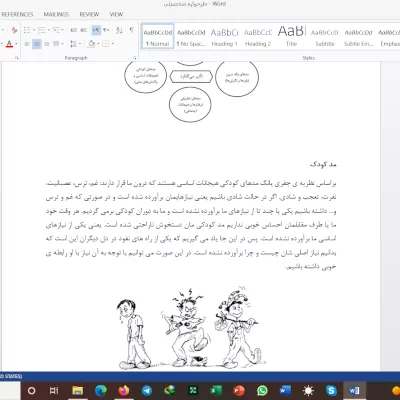The height and width of the screenshot is (400, 400).
Task: Click the inactive Word icon left of sun
Action: [x=285, y=390]
